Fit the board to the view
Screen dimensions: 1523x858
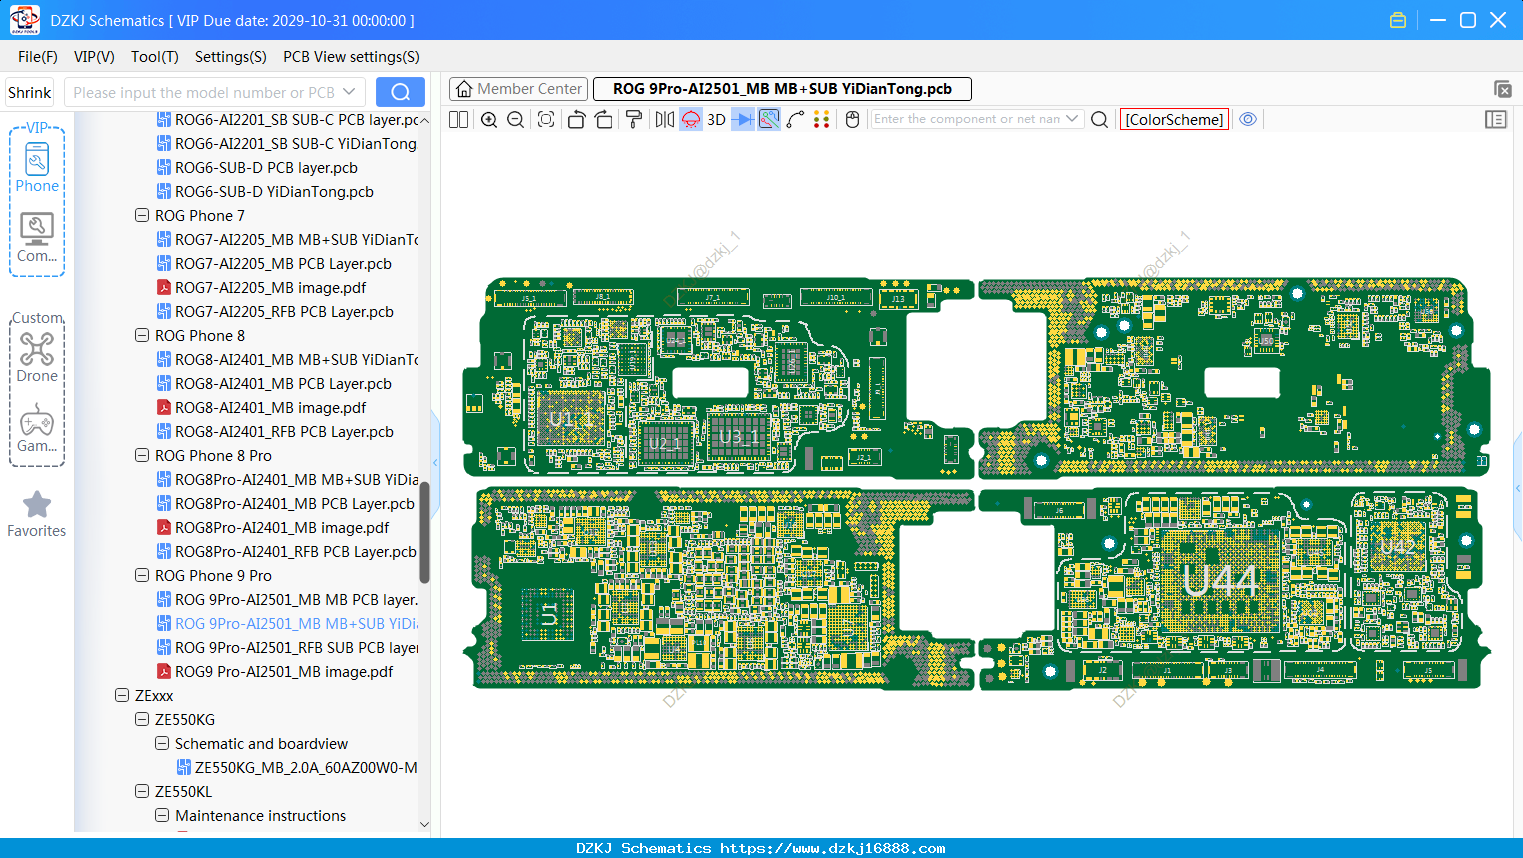pyautogui.click(x=546, y=120)
